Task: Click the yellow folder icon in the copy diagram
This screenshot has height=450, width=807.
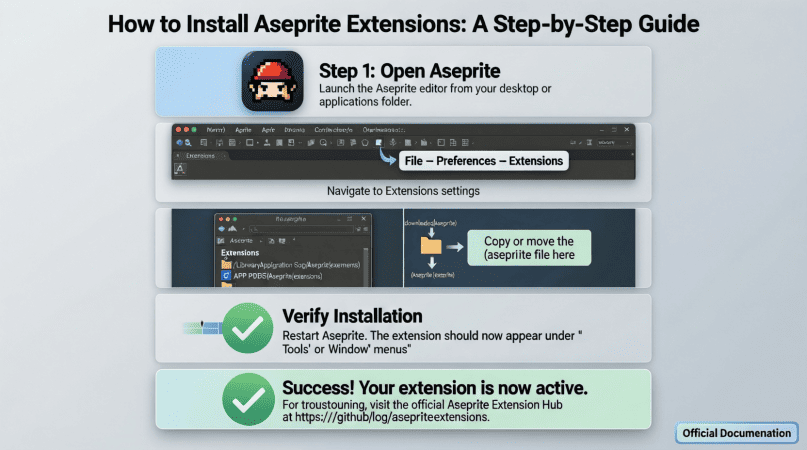Action: pyautogui.click(x=431, y=245)
